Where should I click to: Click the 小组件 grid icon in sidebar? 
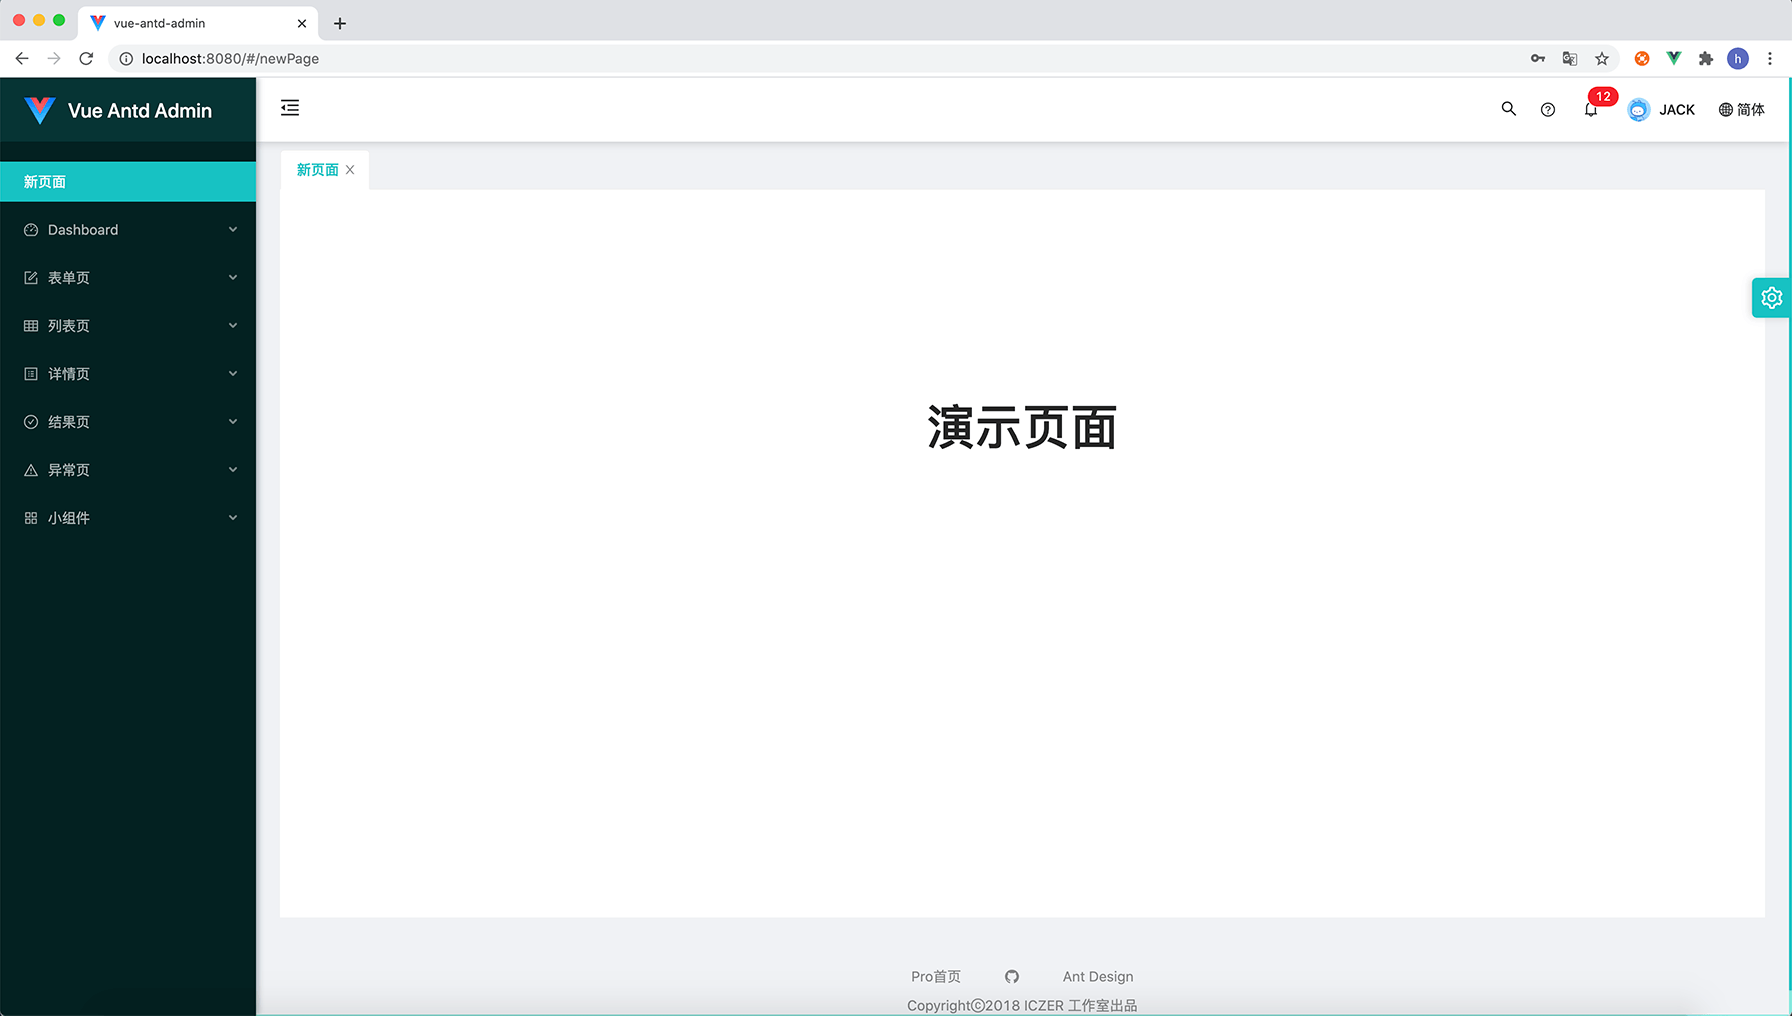(x=30, y=517)
